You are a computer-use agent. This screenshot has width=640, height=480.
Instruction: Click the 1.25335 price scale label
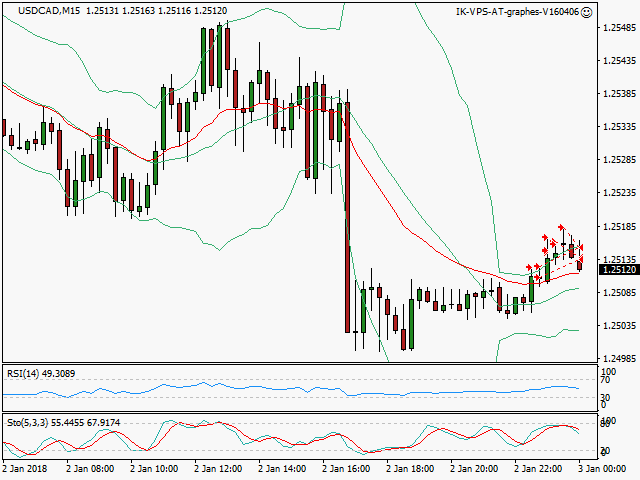tap(617, 128)
